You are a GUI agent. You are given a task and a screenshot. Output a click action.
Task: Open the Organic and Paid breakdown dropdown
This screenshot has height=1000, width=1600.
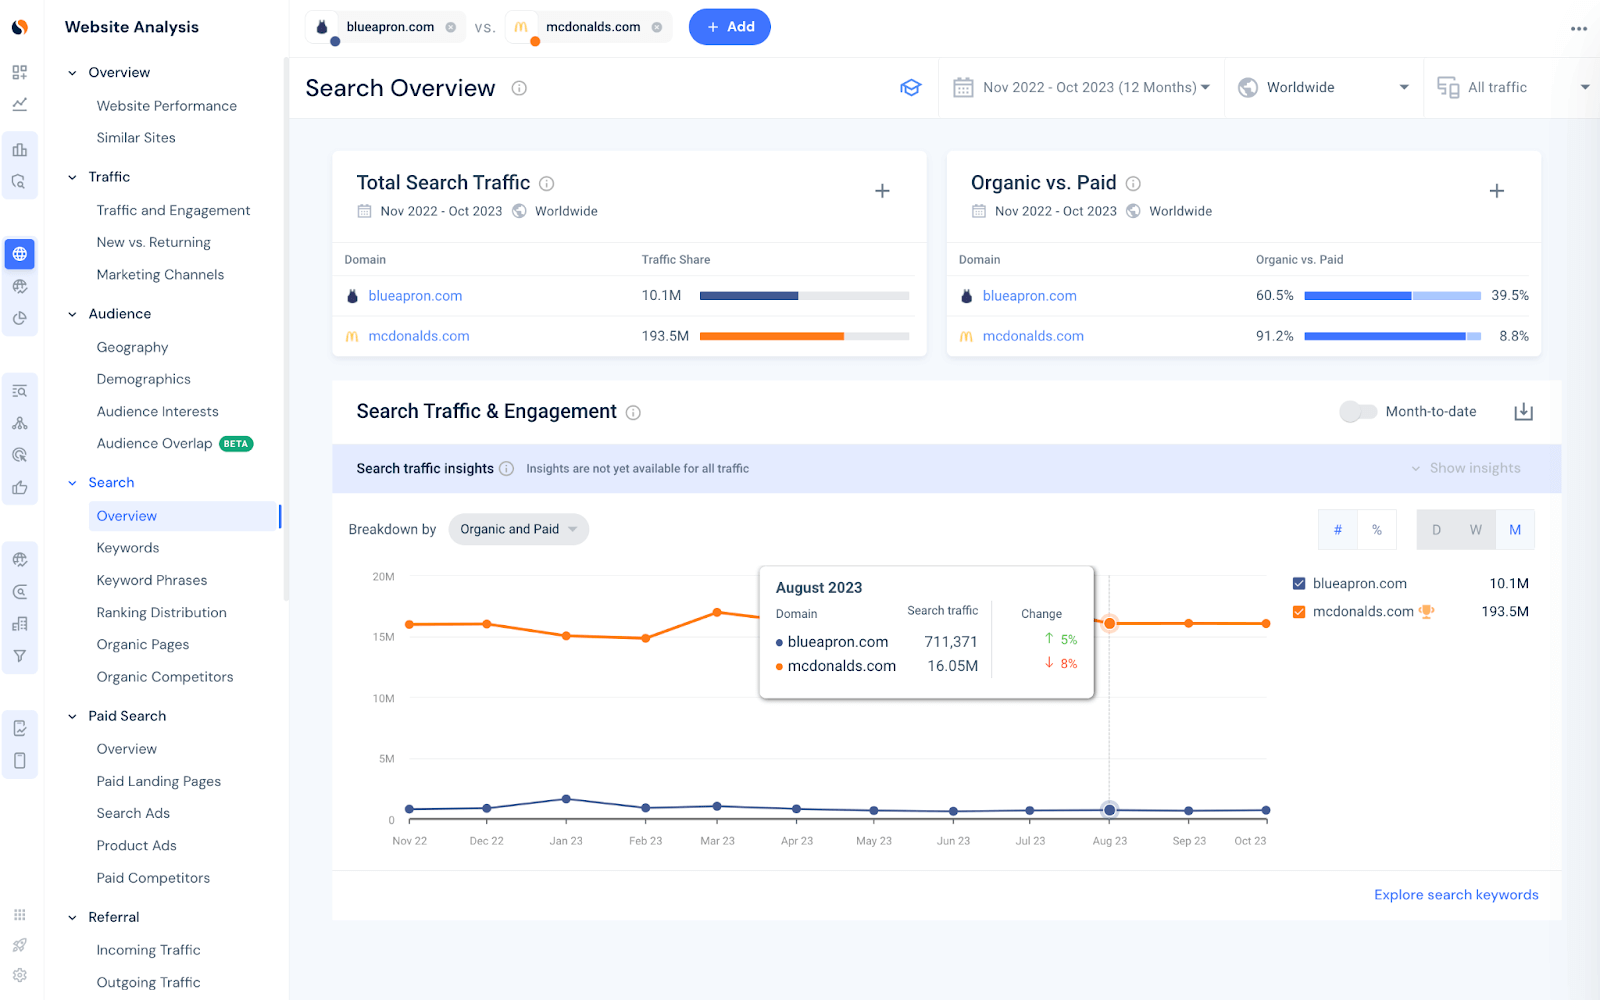pos(519,530)
